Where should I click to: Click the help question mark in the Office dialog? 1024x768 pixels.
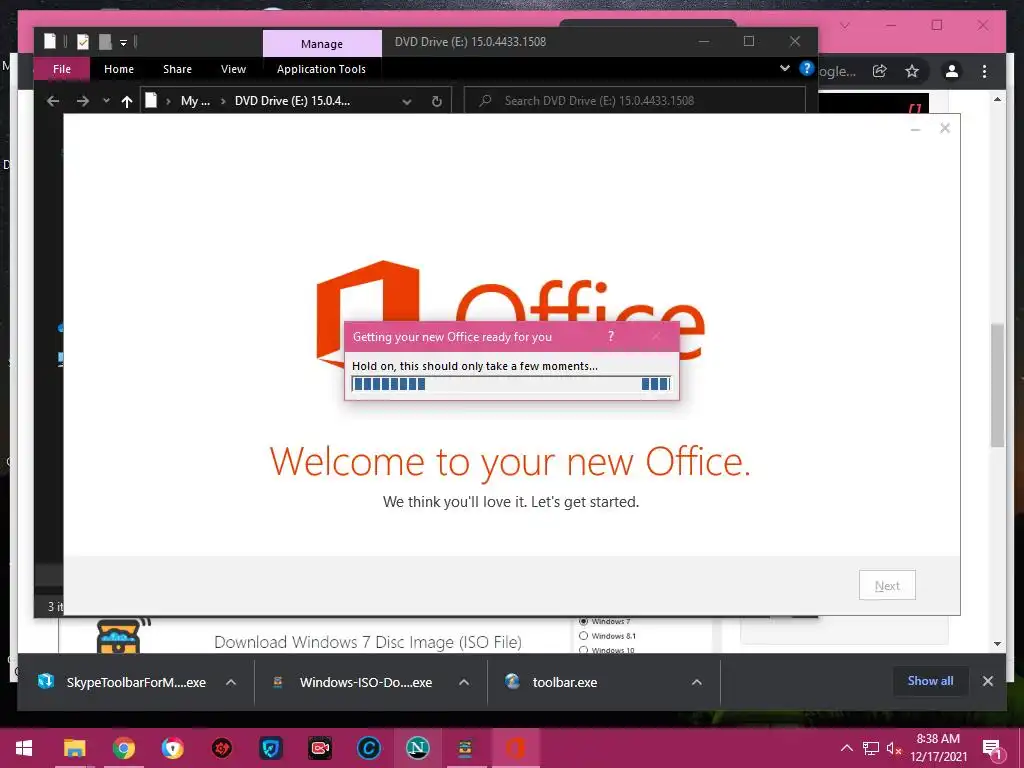[x=611, y=336]
